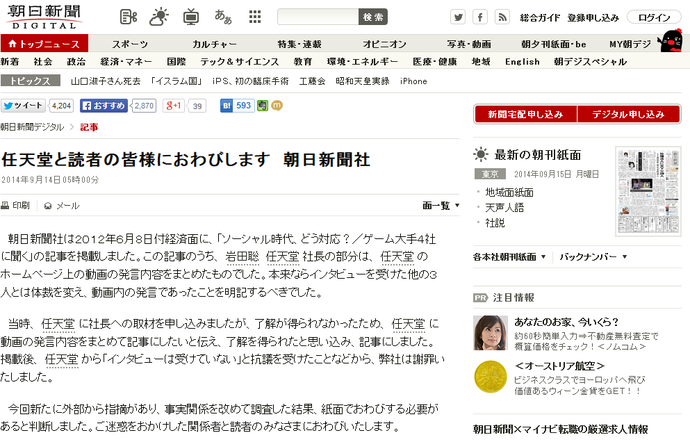The height and width of the screenshot is (442, 690).
Task: Click the green Evernote clip icon
Action: pyautogui.click(x=263, y=106)
